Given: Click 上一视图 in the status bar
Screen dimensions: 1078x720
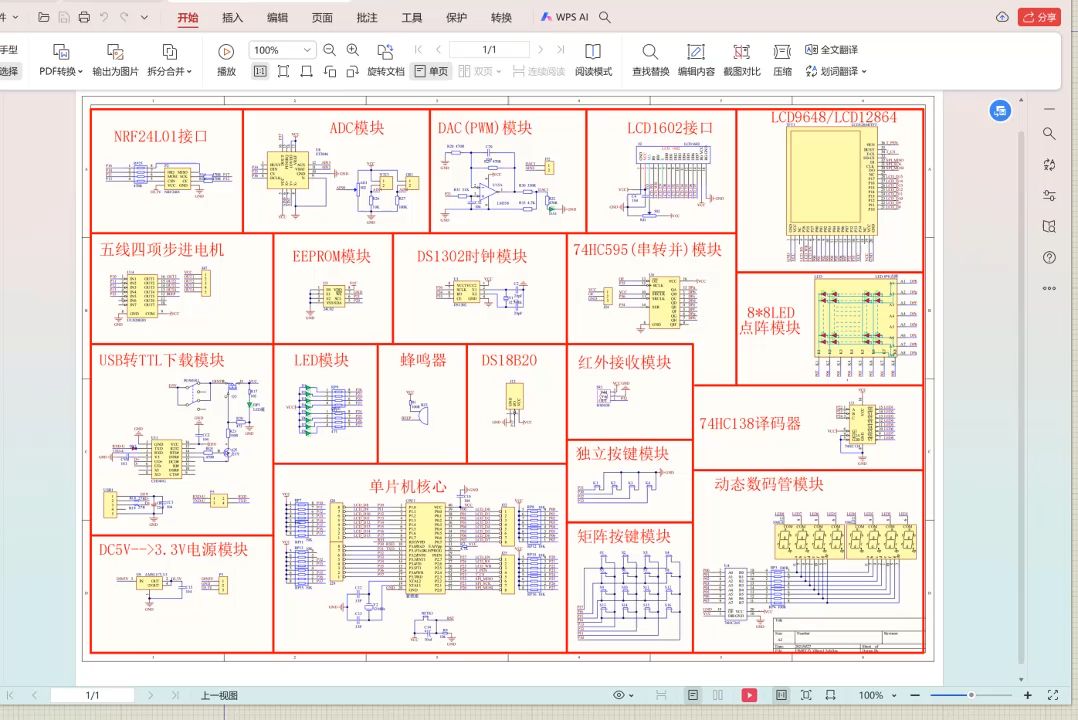Looking at the screenshot, I should (222, 695).
